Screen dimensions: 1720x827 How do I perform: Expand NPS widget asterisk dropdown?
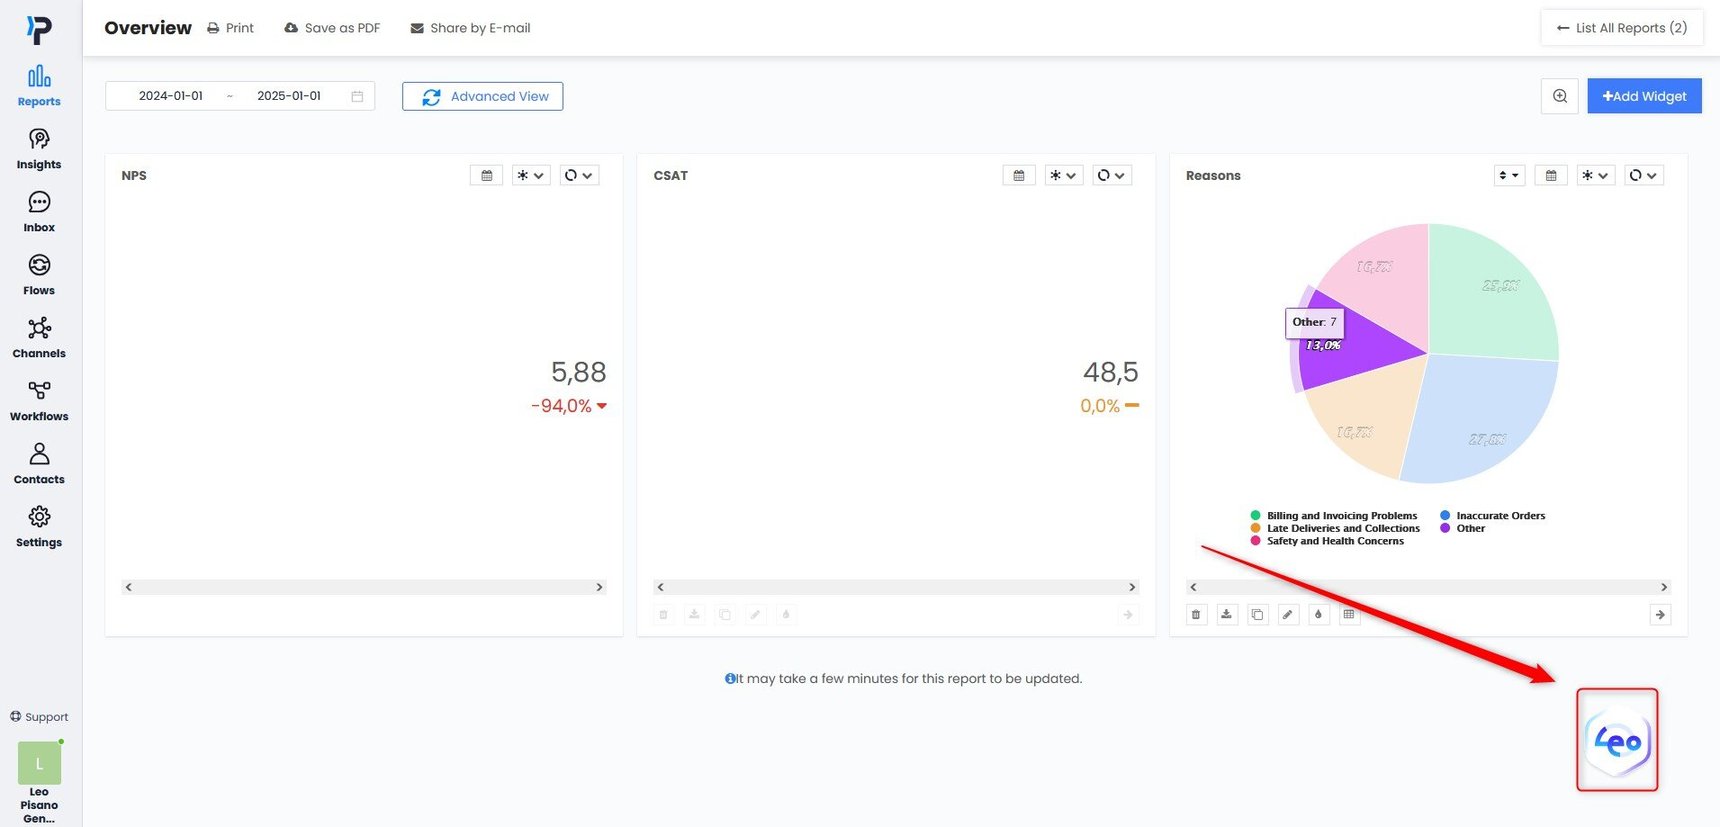pos(531,175)
